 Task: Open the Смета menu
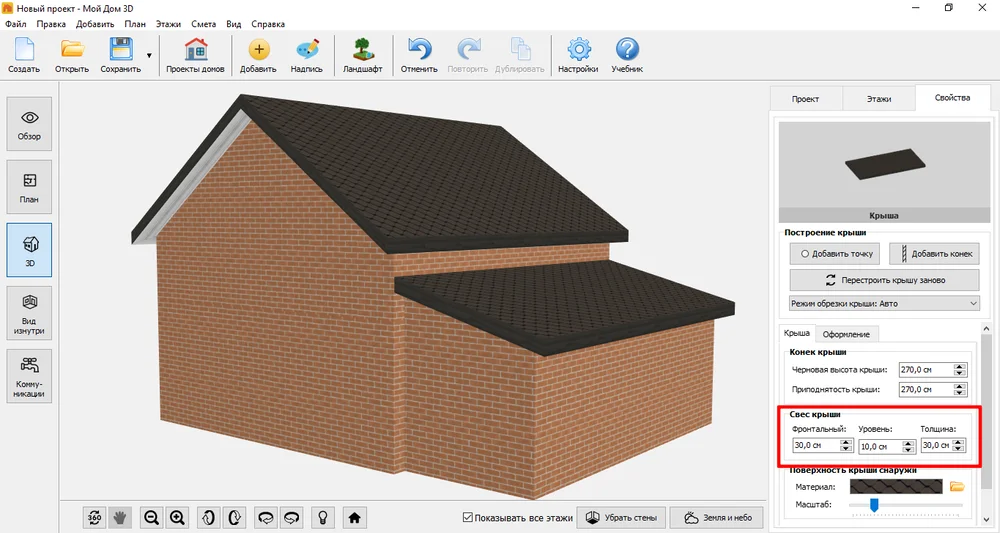[x=203, y=24]
